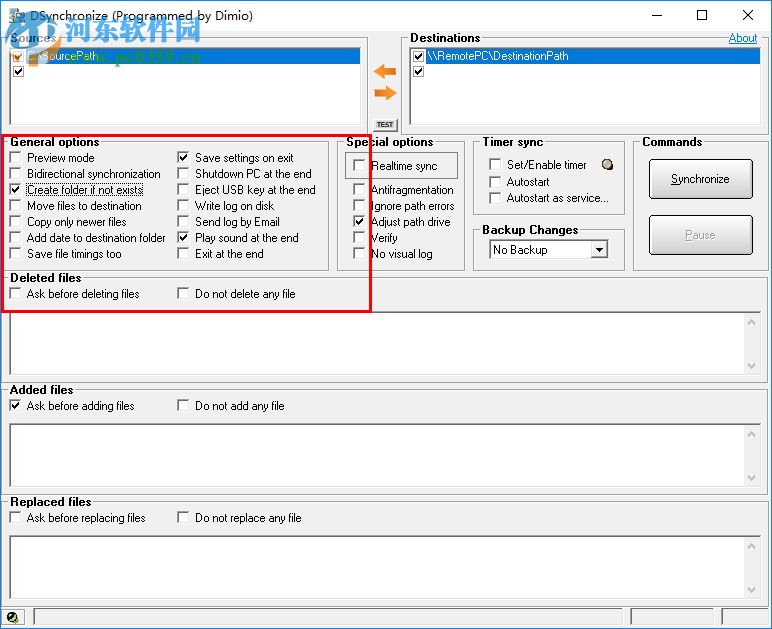Open the Backup Changes dropdown
The image size is (772, 629).
tap(599, 250)
